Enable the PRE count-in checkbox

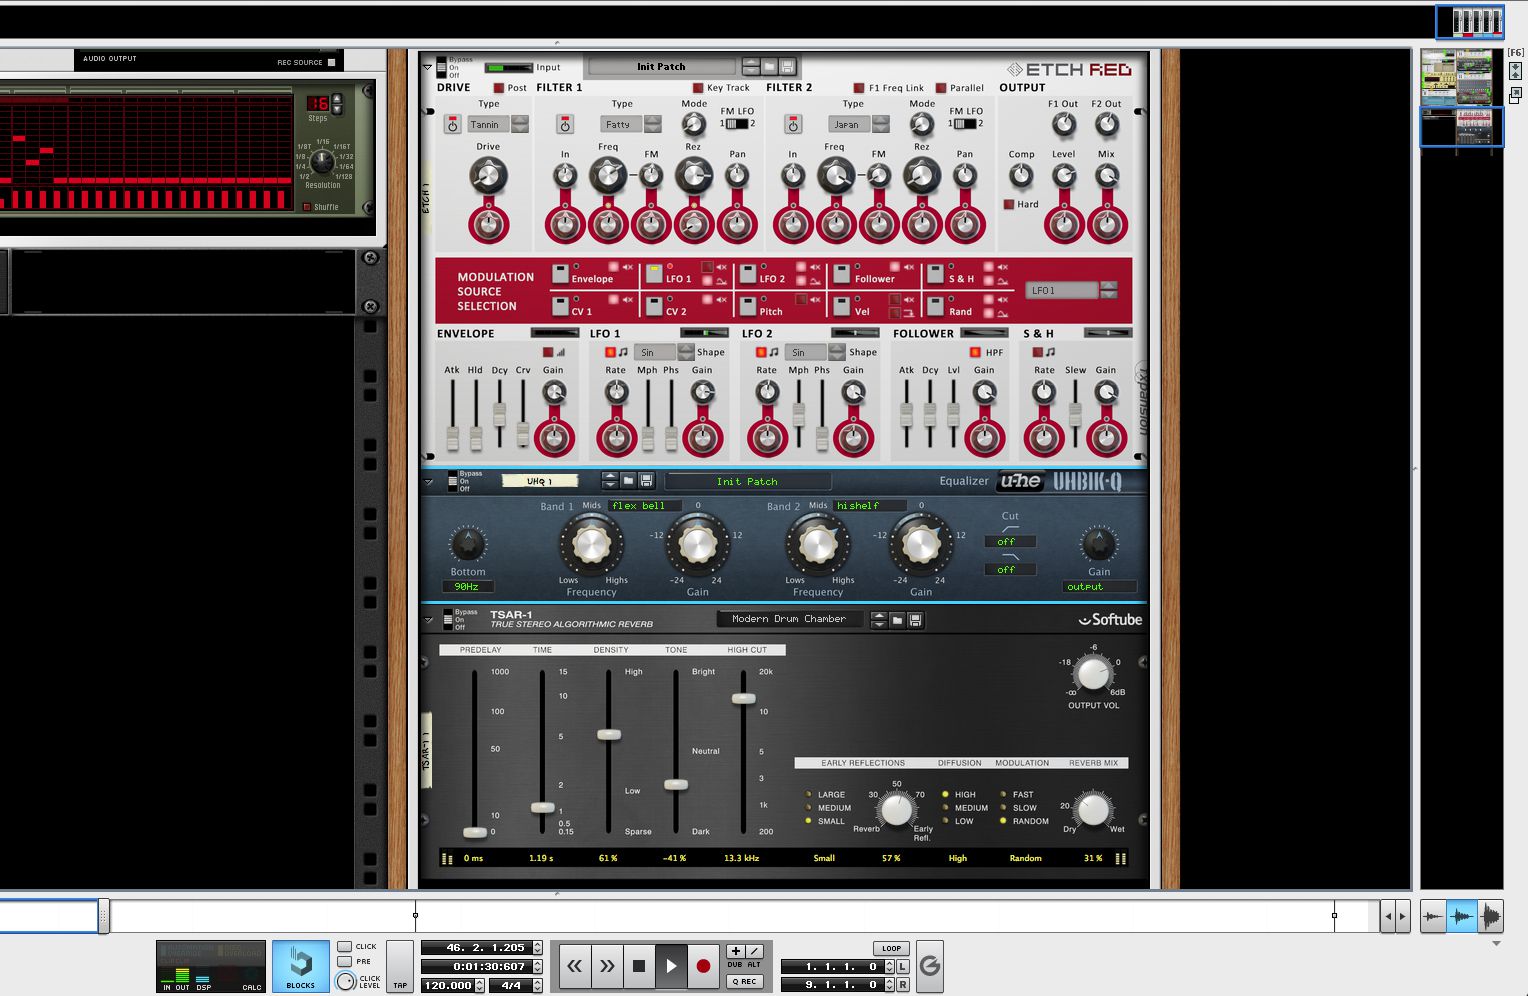[x=345, y=961]
